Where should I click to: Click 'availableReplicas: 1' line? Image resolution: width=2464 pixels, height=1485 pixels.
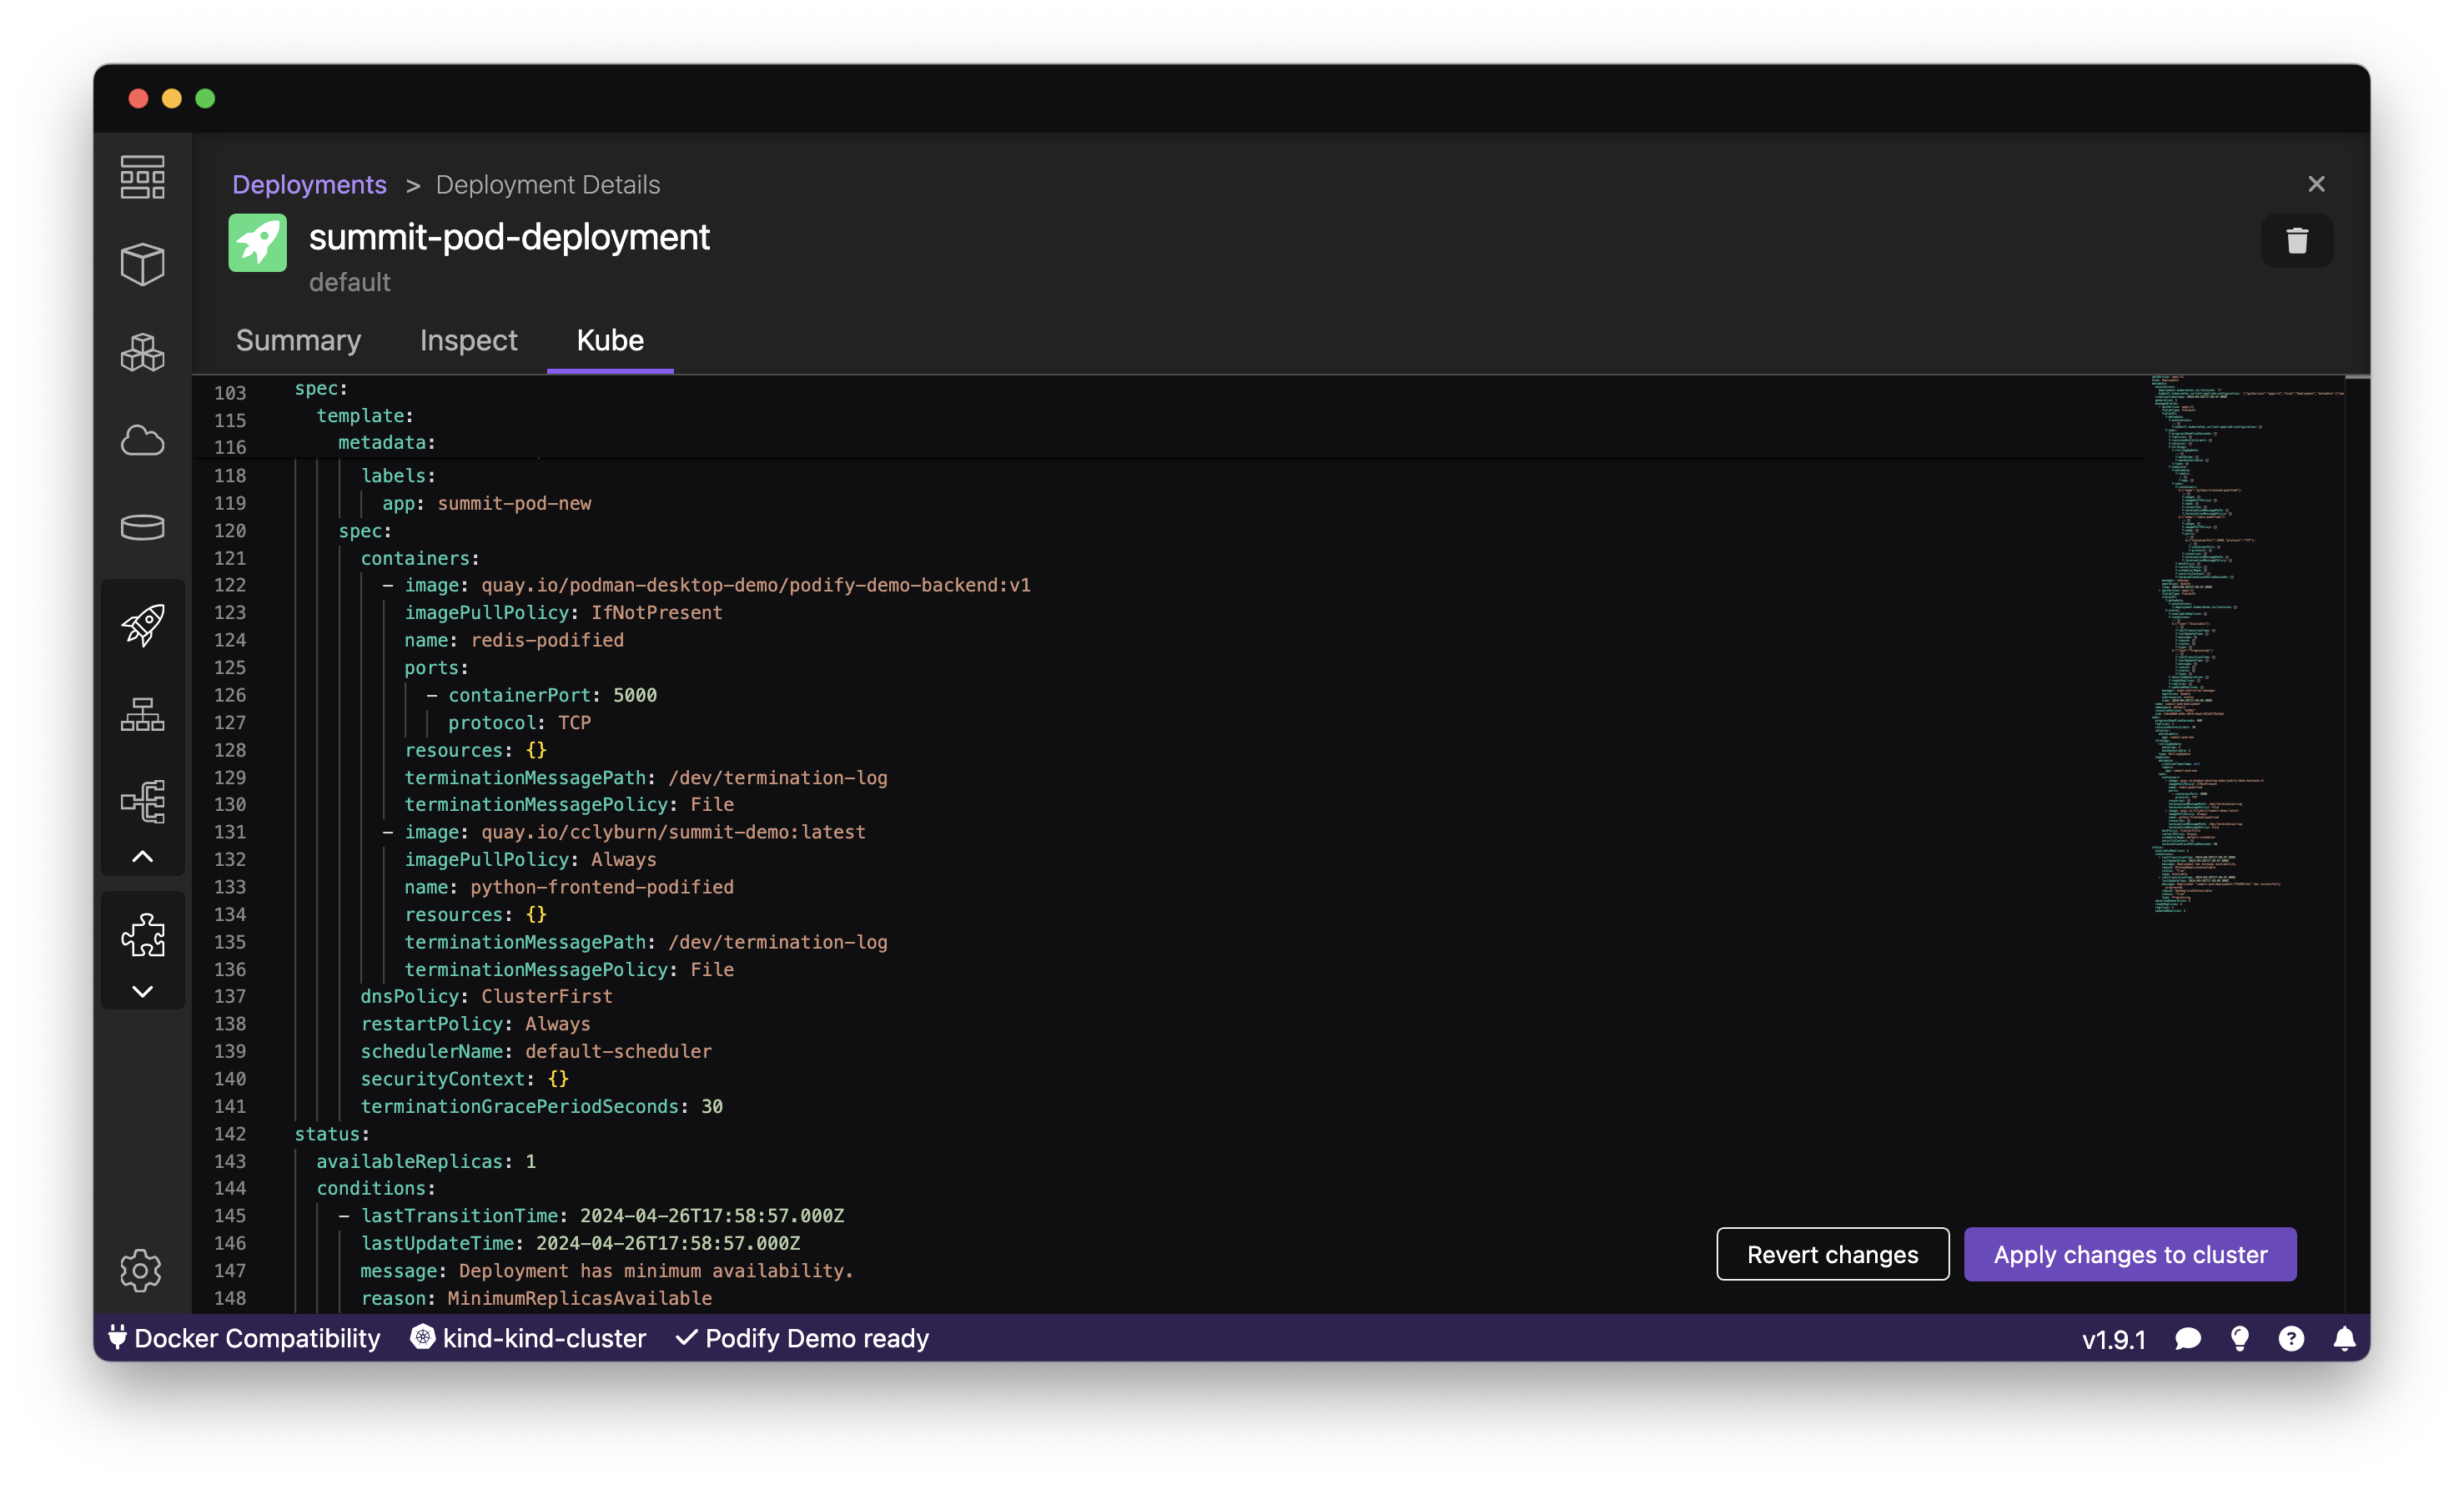pyautogui.click(x=426, y=1161)
